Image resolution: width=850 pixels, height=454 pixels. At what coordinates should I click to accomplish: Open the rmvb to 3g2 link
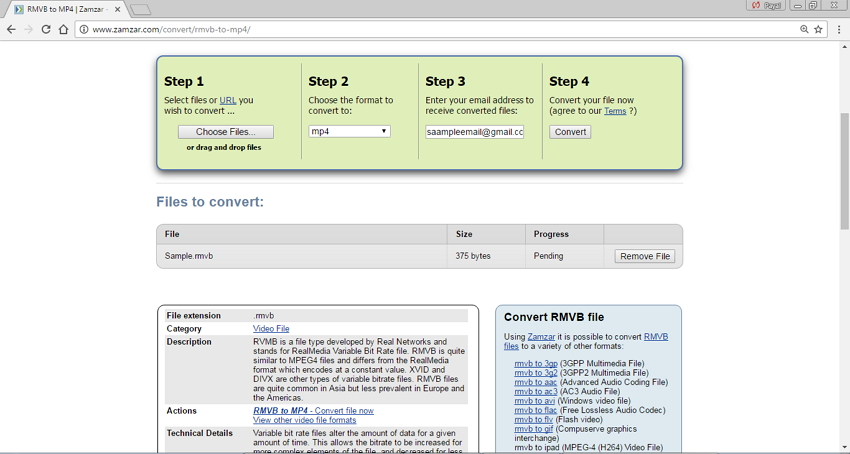click(536, 373)
